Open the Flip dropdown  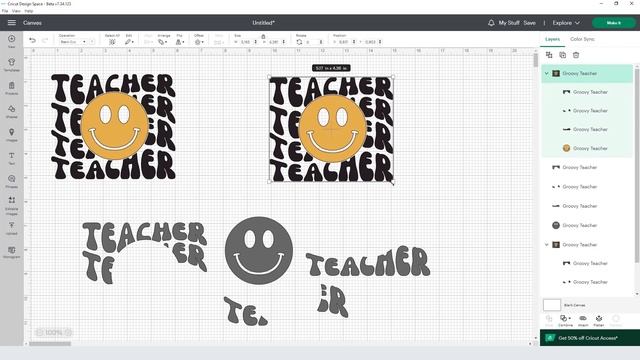pos(180,40)
